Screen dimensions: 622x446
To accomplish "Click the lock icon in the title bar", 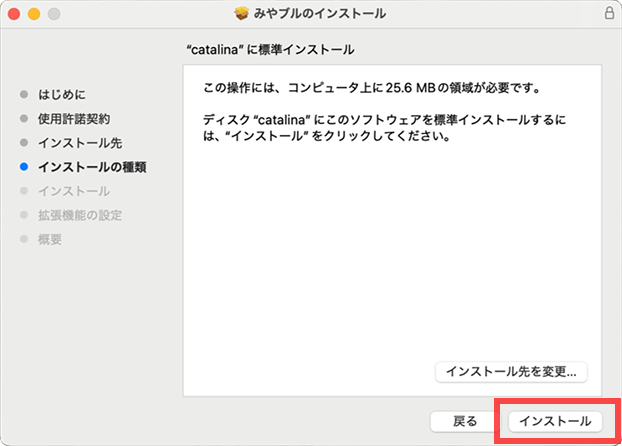I will 608,14.
